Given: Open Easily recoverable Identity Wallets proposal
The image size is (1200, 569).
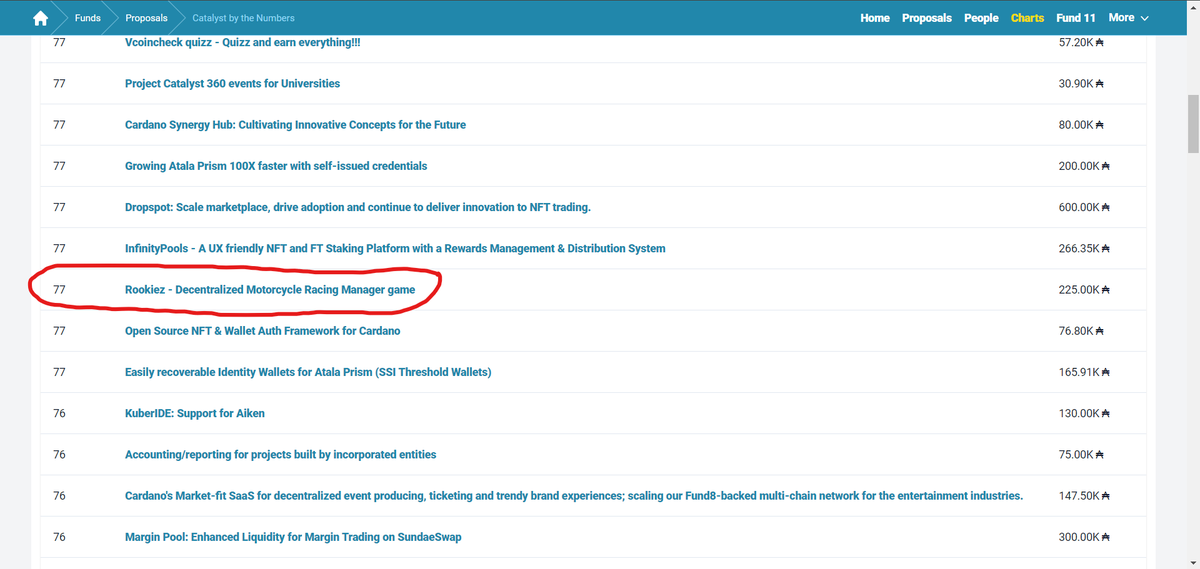Looking at the screenshot, I should [x=308, y=372].
